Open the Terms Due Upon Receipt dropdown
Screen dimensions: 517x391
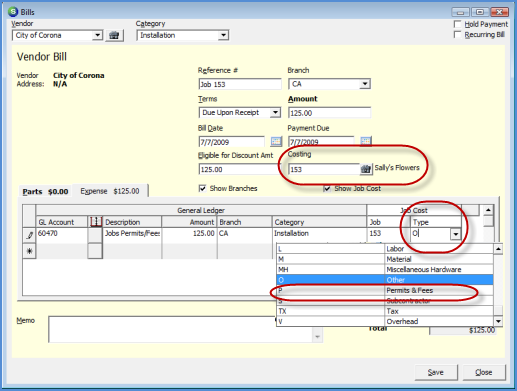(x=275, y=112)
